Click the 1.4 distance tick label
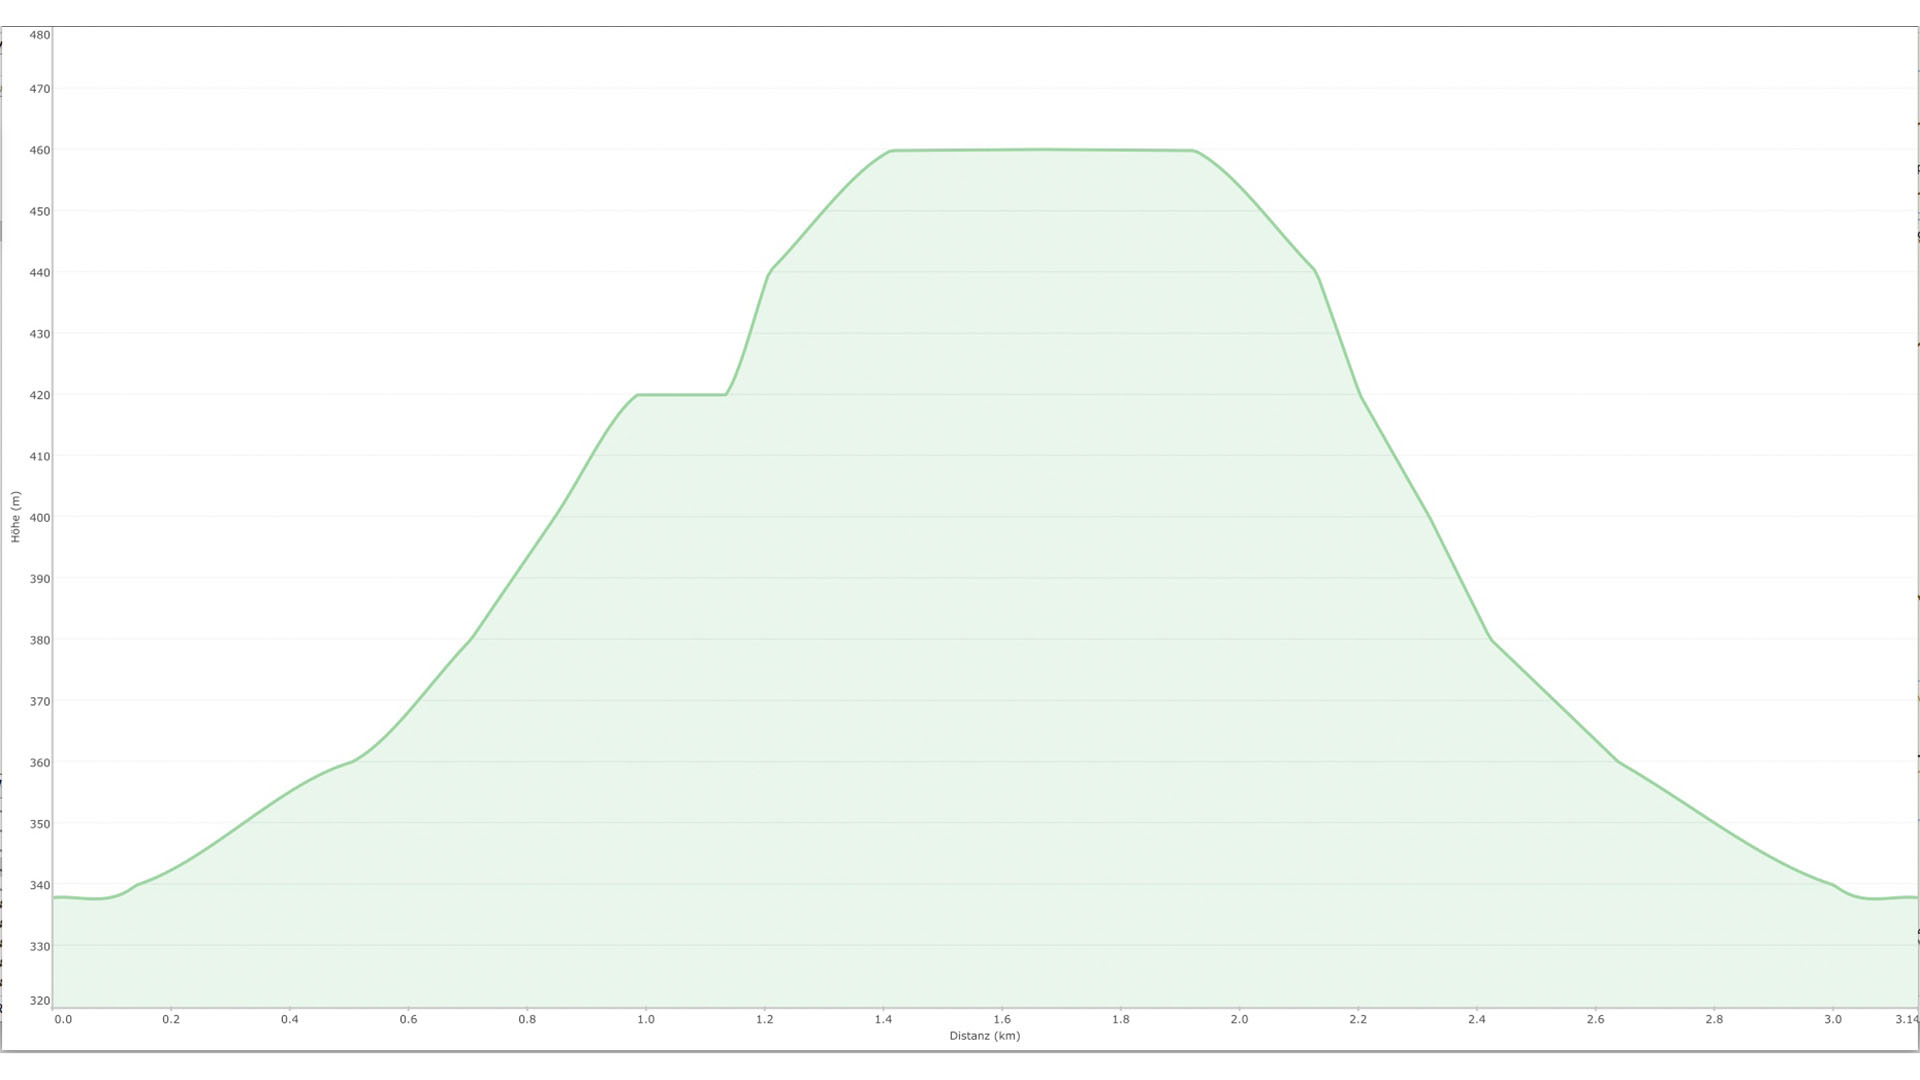The height and width of the screenshot is (1080, 1920). [883, 1020]
